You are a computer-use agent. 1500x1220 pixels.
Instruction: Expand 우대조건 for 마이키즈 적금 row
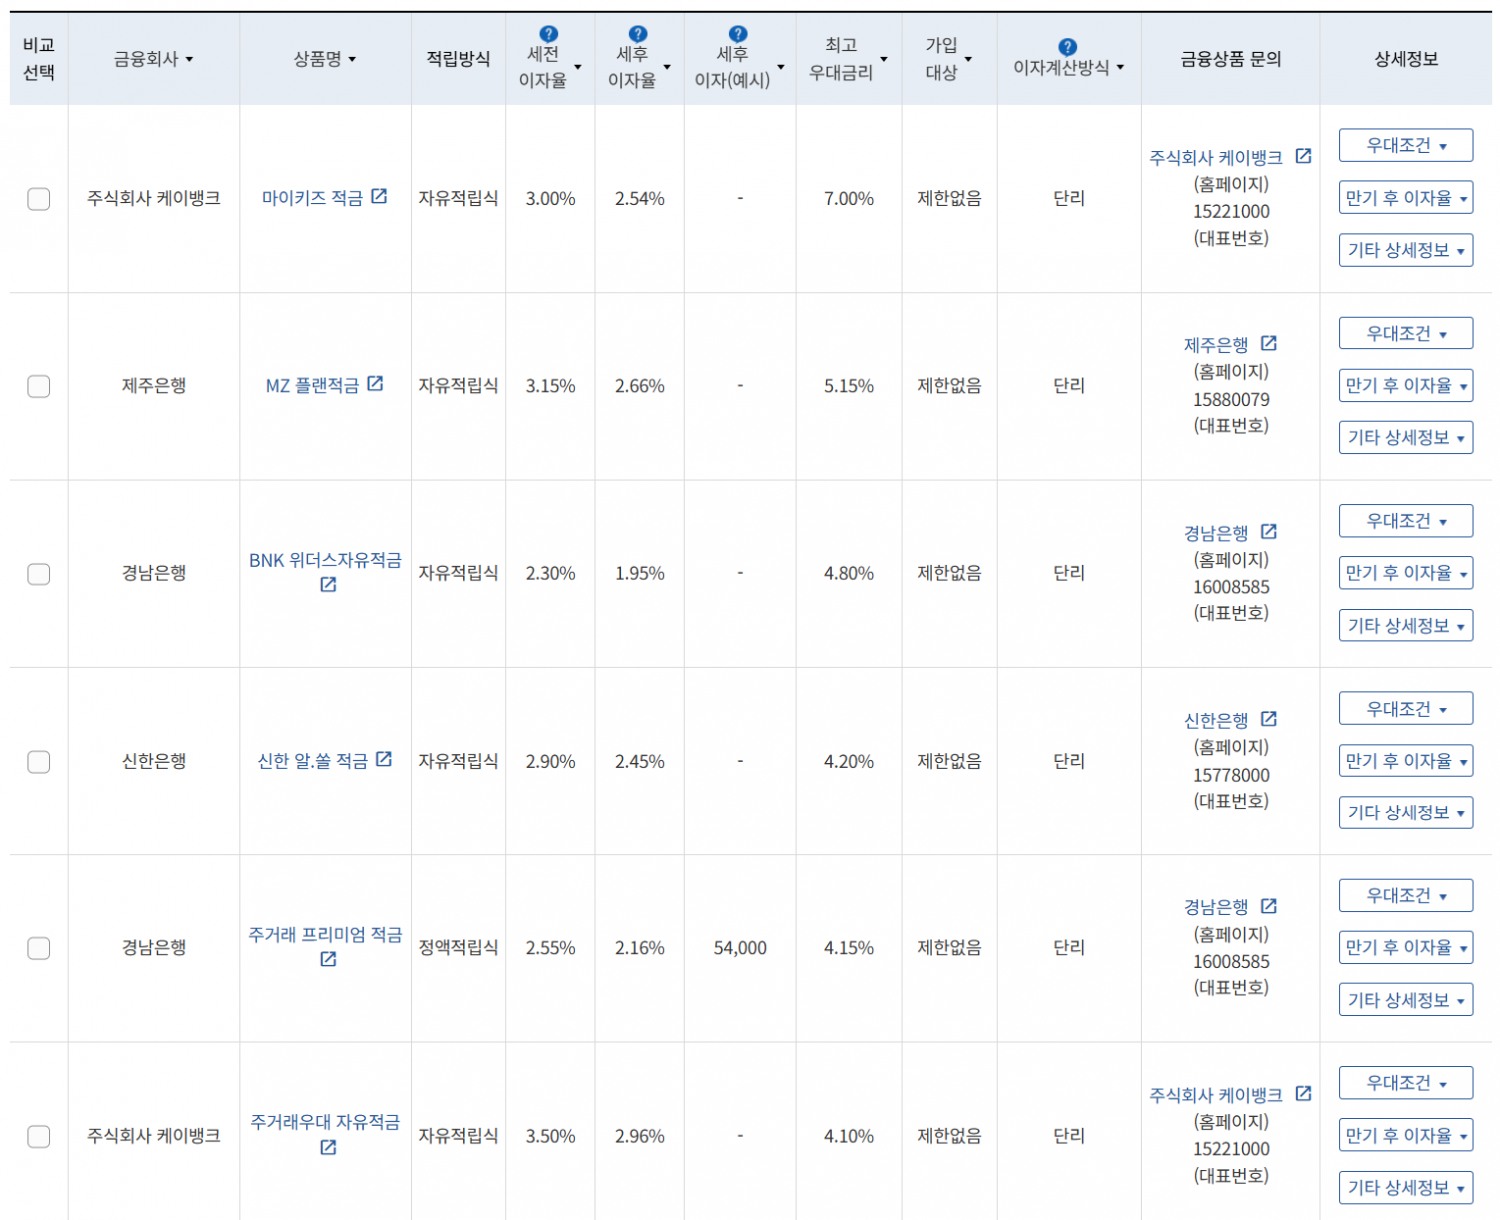tap(1406, 145)
